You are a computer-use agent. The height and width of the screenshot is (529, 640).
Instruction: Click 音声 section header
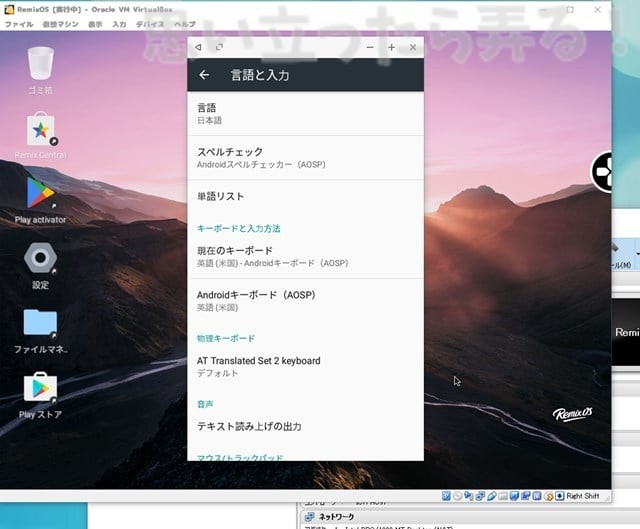[x=205, y=404]
